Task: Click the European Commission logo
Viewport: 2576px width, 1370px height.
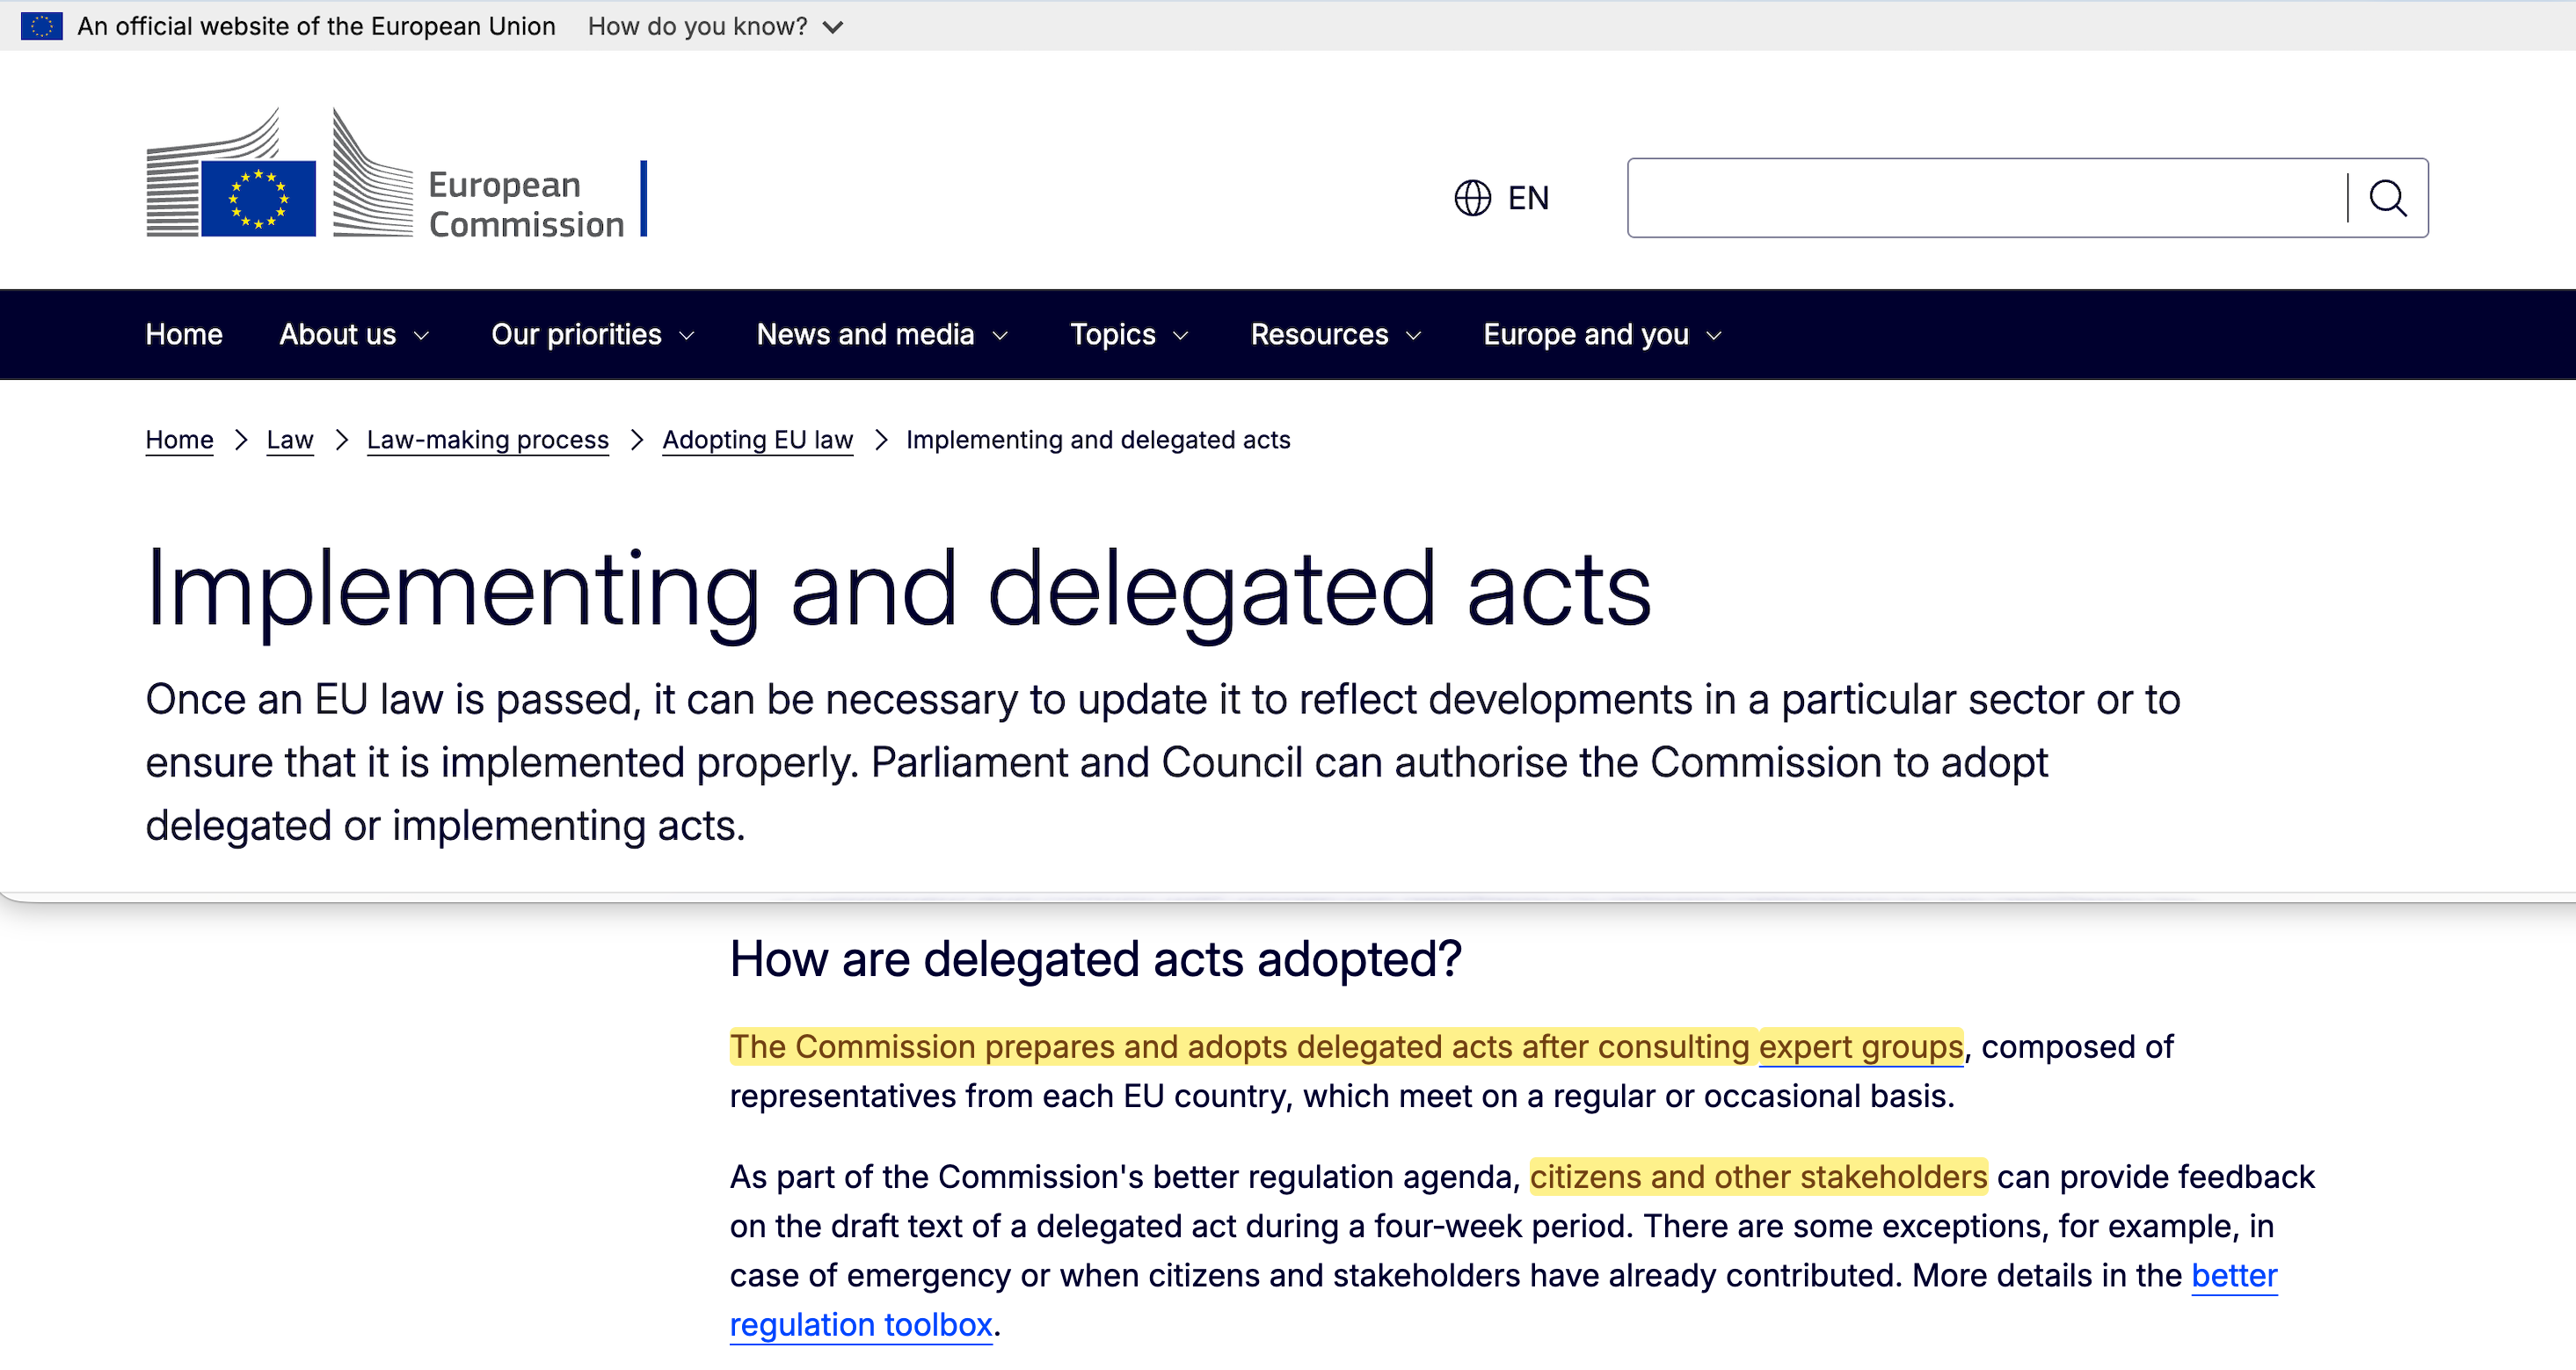Action: (x=396, y=173)
